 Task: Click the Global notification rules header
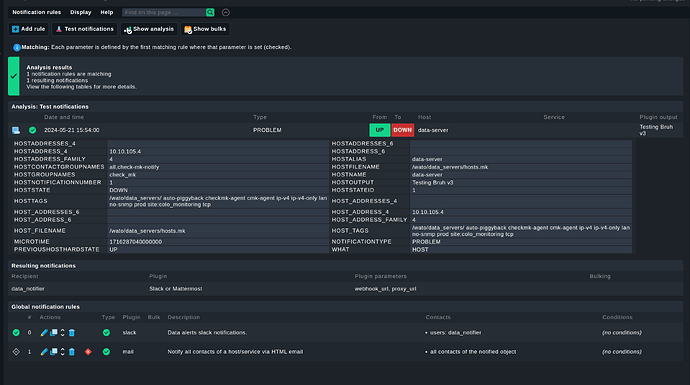(x=45, y=307)
